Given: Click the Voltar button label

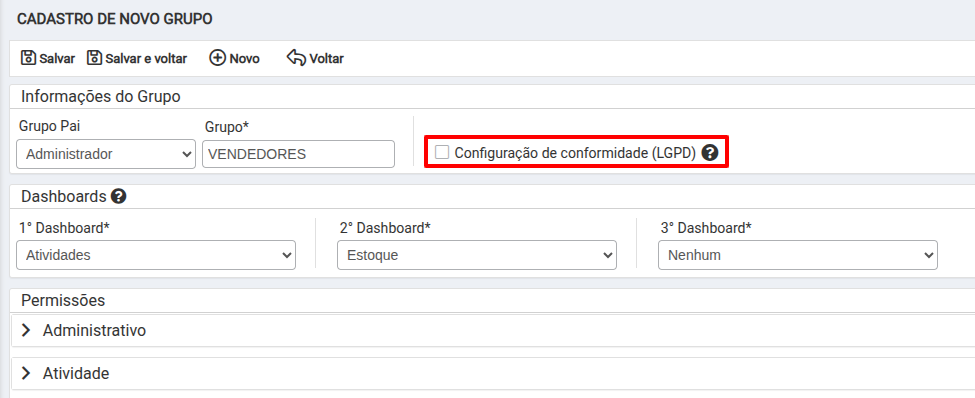Looking at the screenshot, I should [326, 58].
